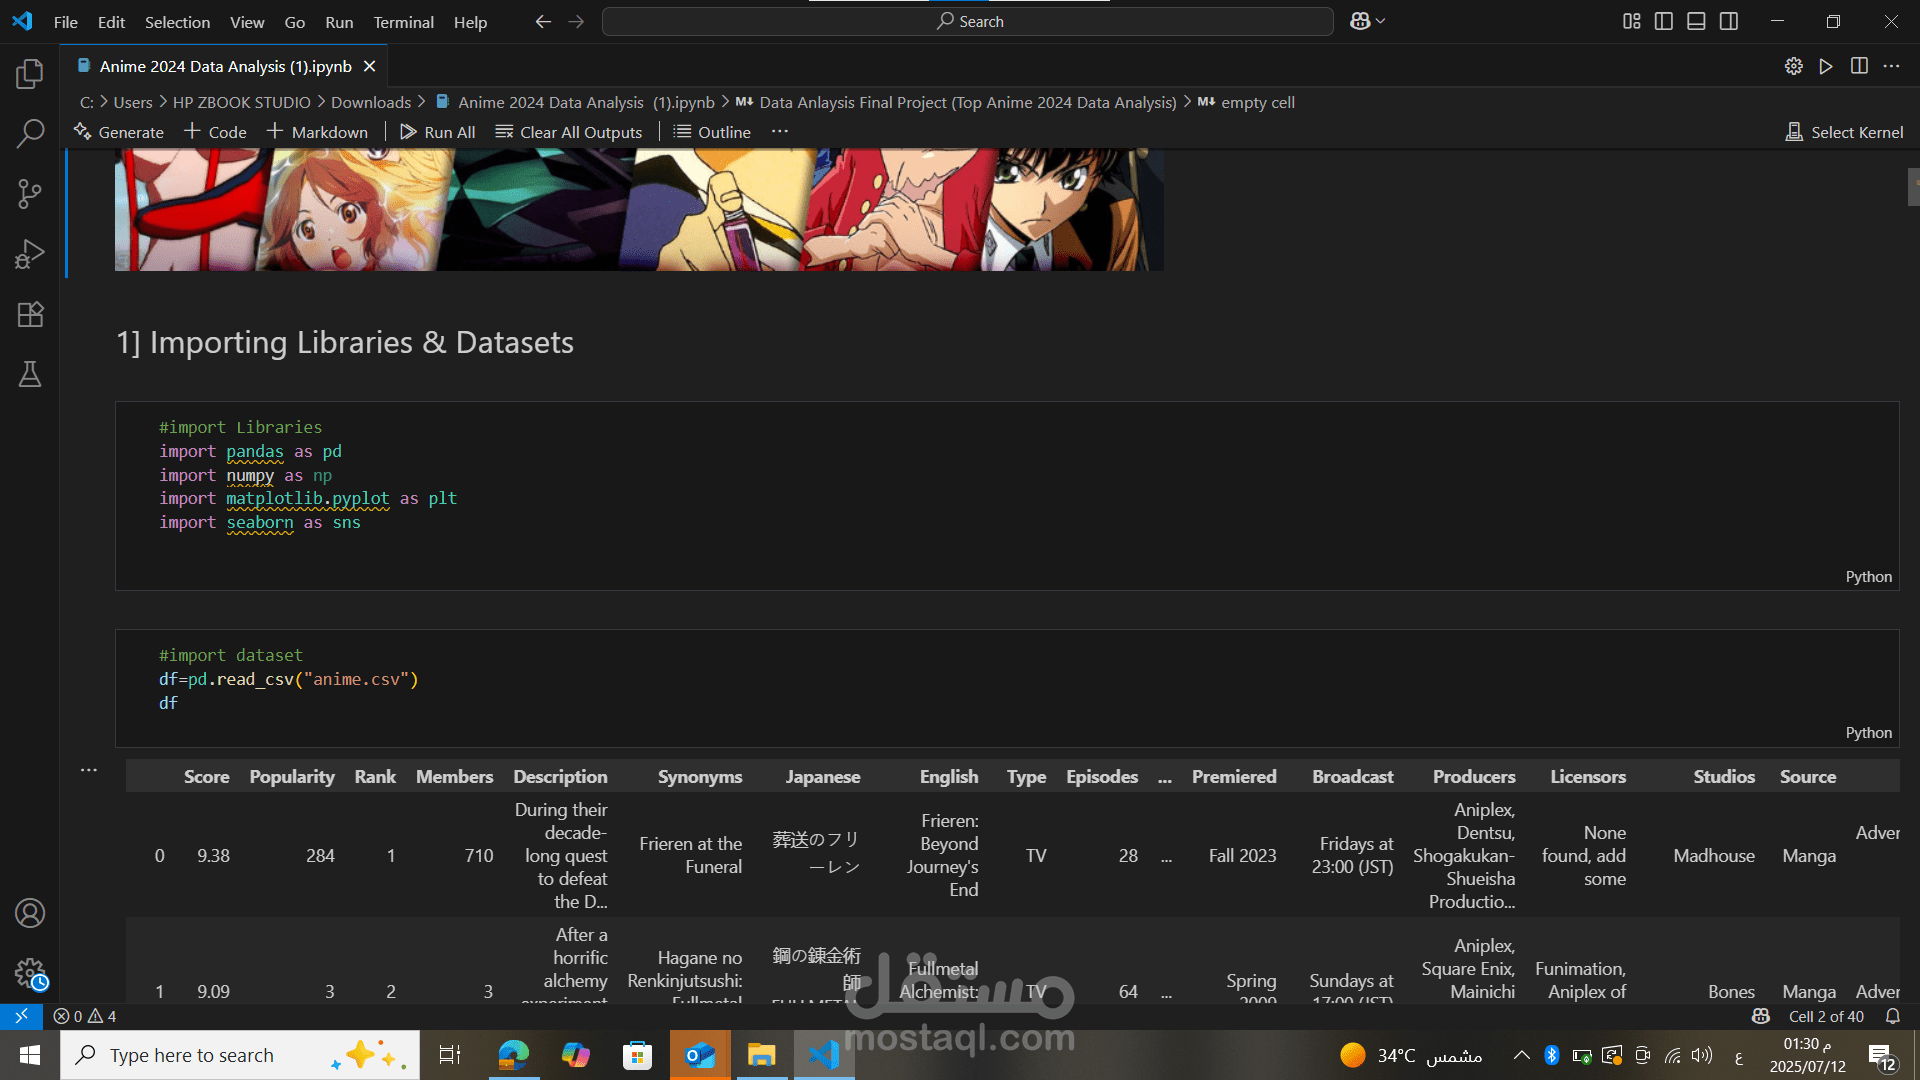Click Cell 2 of 40 status entry
Screen dimensions: 1920x1080
pos(1826,1016)
